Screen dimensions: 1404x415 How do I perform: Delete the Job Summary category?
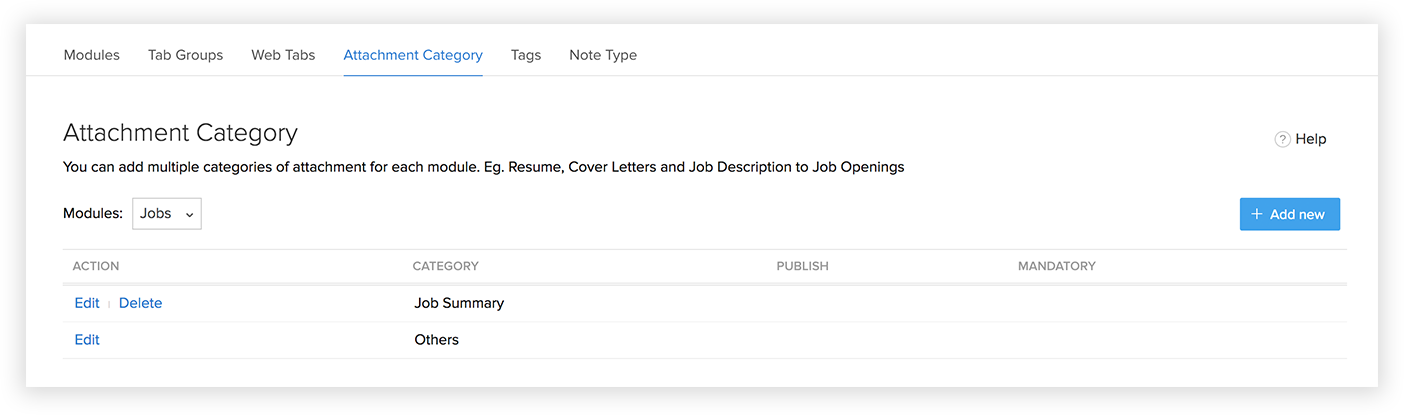click(x=140, y=303)
